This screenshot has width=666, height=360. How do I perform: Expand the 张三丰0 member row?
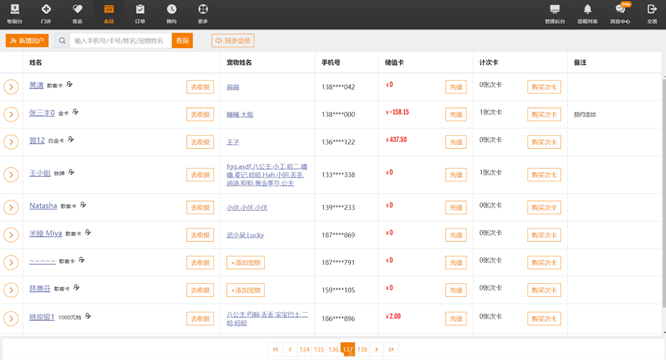tap(11, 115)
